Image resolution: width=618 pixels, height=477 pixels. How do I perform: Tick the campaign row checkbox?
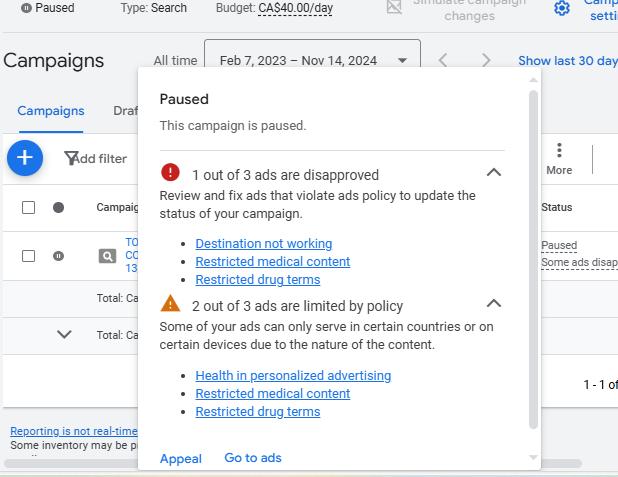[28, 256]
